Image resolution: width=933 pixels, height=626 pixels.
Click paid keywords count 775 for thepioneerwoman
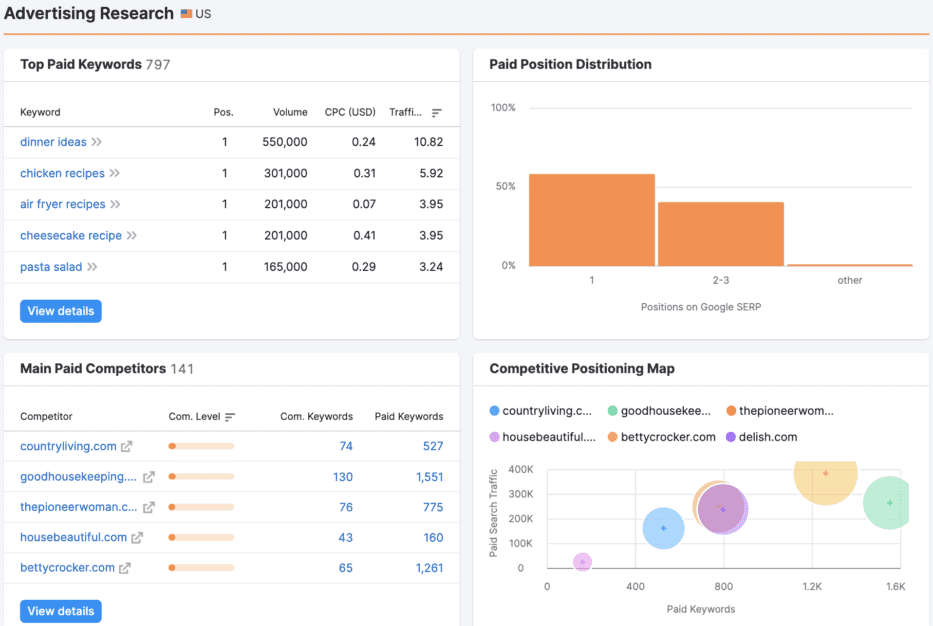coord(433,507)
